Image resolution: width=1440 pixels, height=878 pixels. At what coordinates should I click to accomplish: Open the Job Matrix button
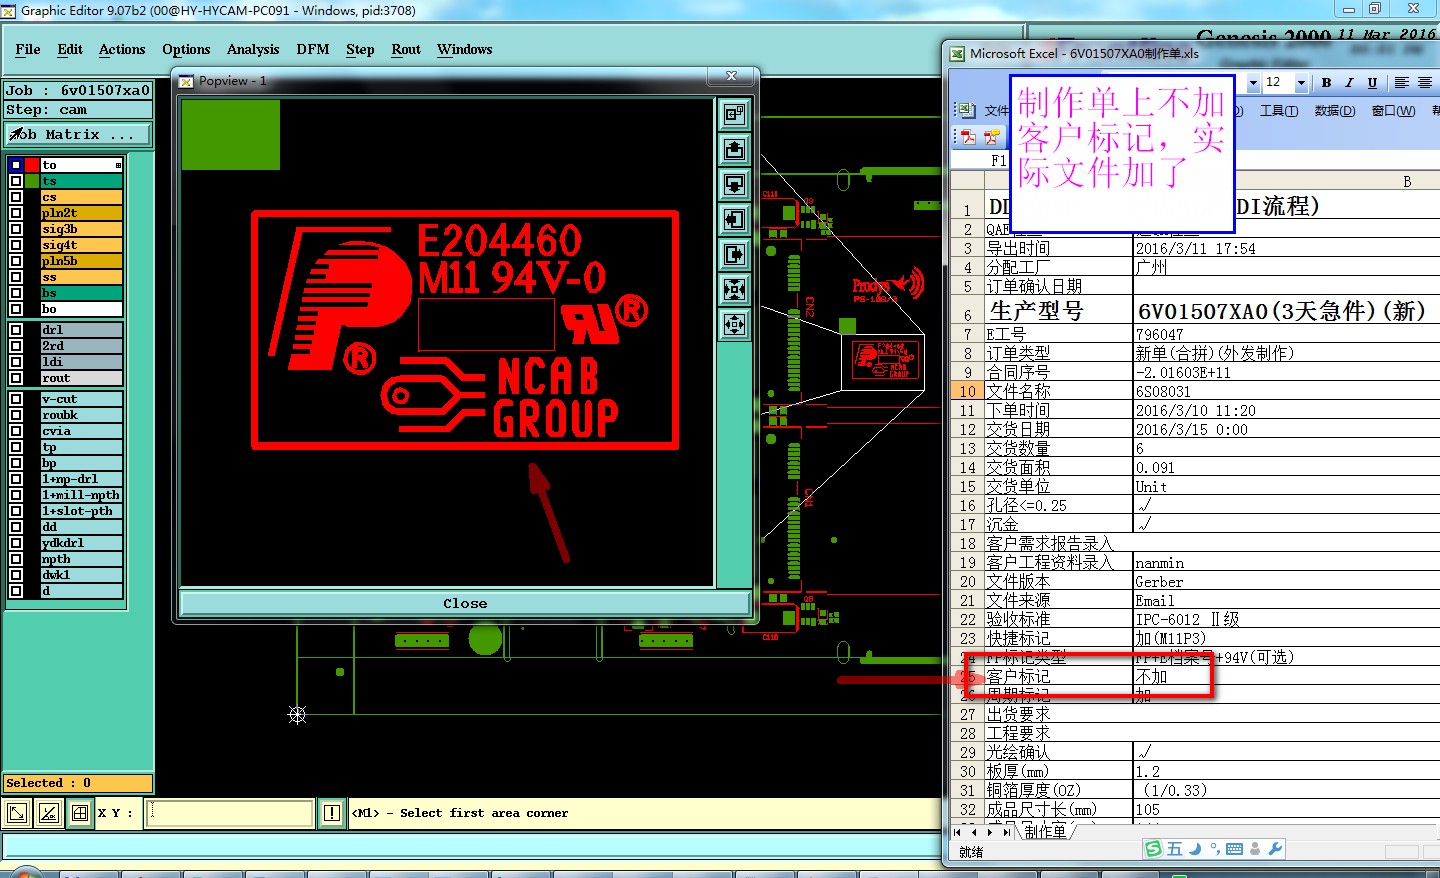click(78, 134)
